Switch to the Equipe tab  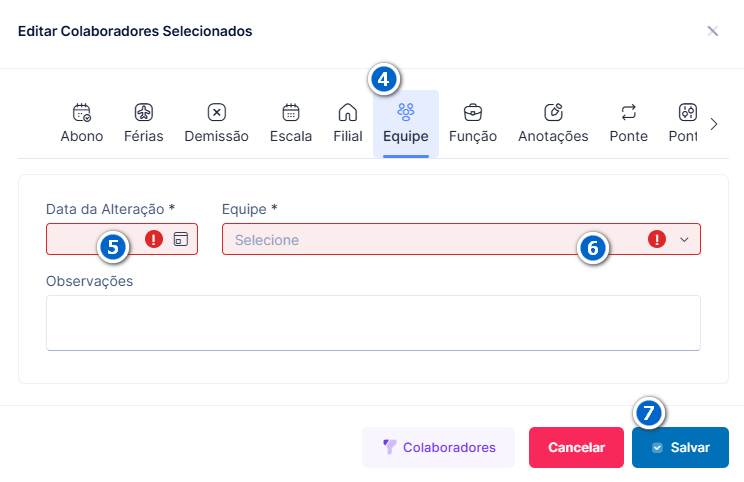coord(406,124)
